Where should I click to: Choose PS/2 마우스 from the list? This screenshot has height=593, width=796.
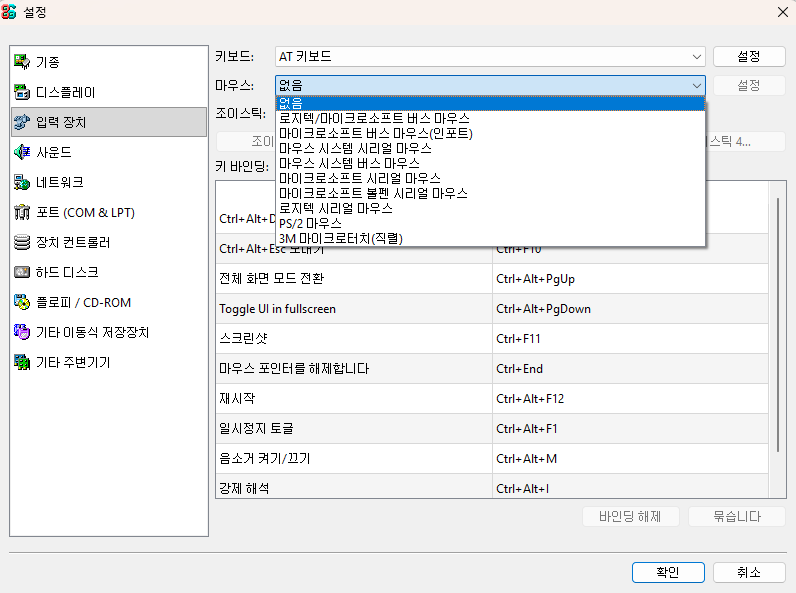point(311,223)
